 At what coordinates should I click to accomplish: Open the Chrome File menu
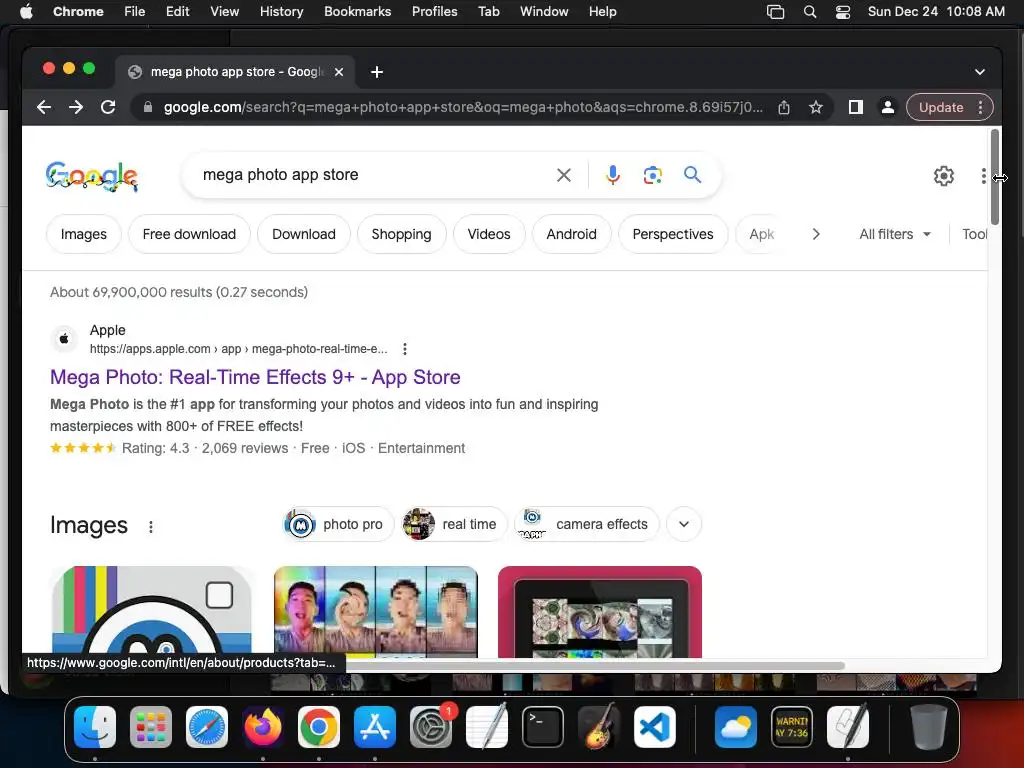(x=135, y=12)
